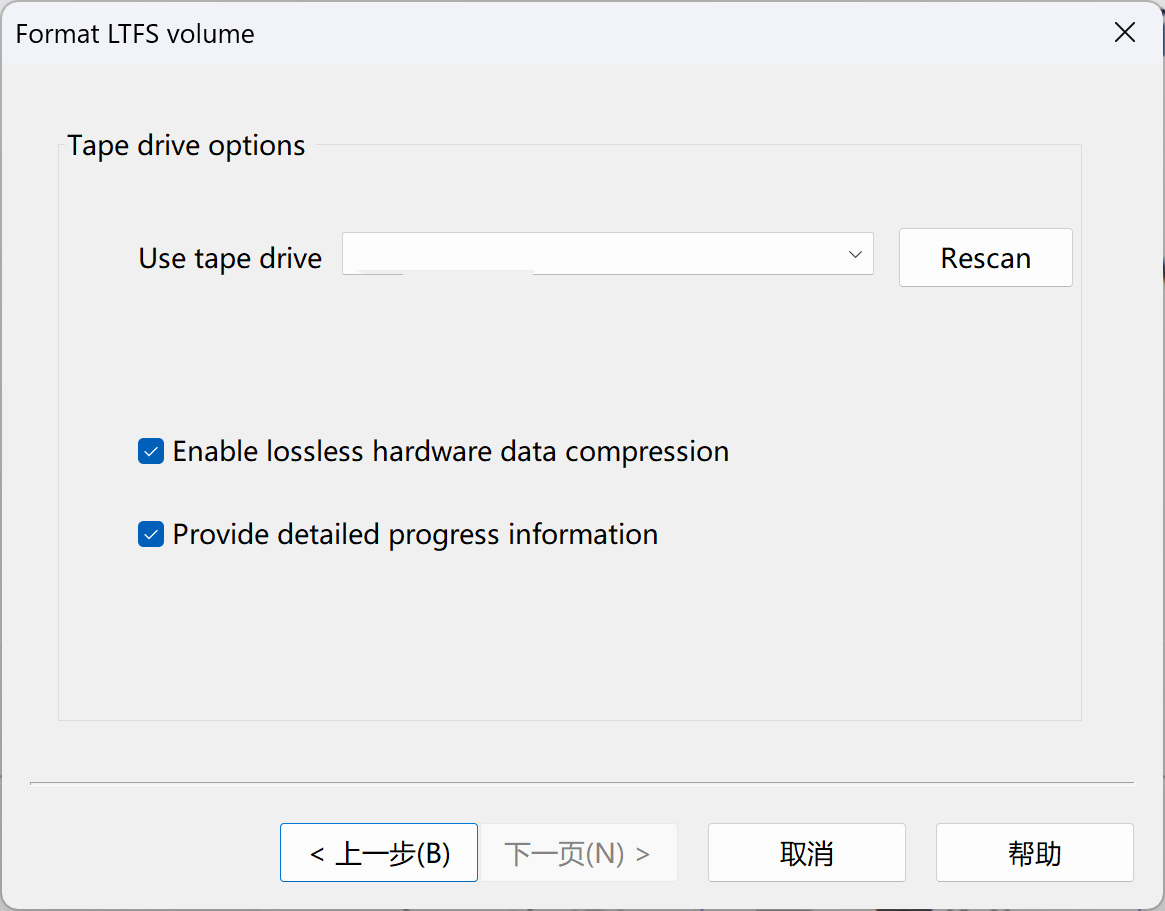Toggle Enable lossless hardware data compression checkbox

[x=151, y=451]
